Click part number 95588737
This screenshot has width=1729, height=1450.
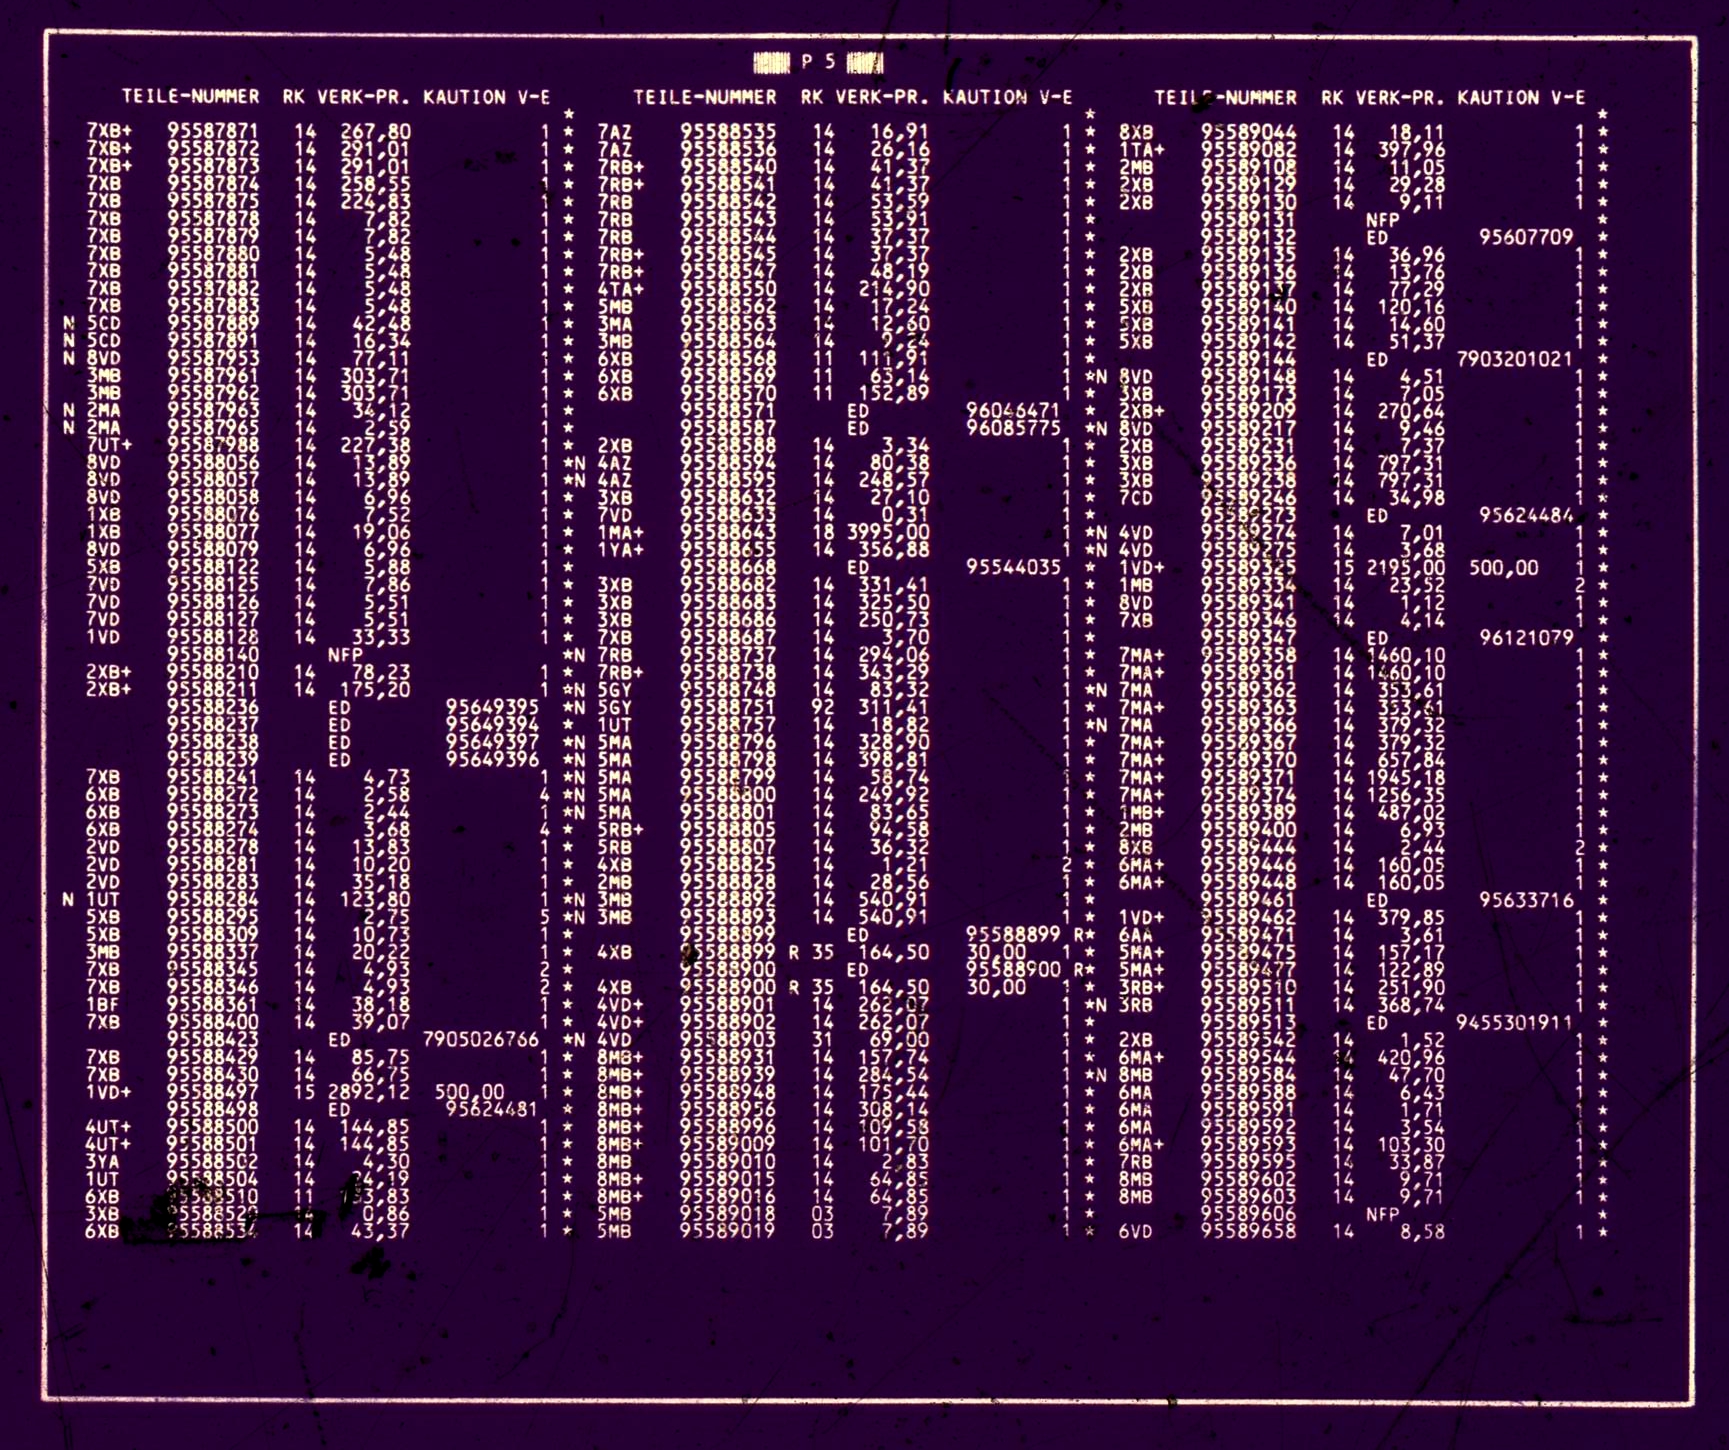(729, 655)
